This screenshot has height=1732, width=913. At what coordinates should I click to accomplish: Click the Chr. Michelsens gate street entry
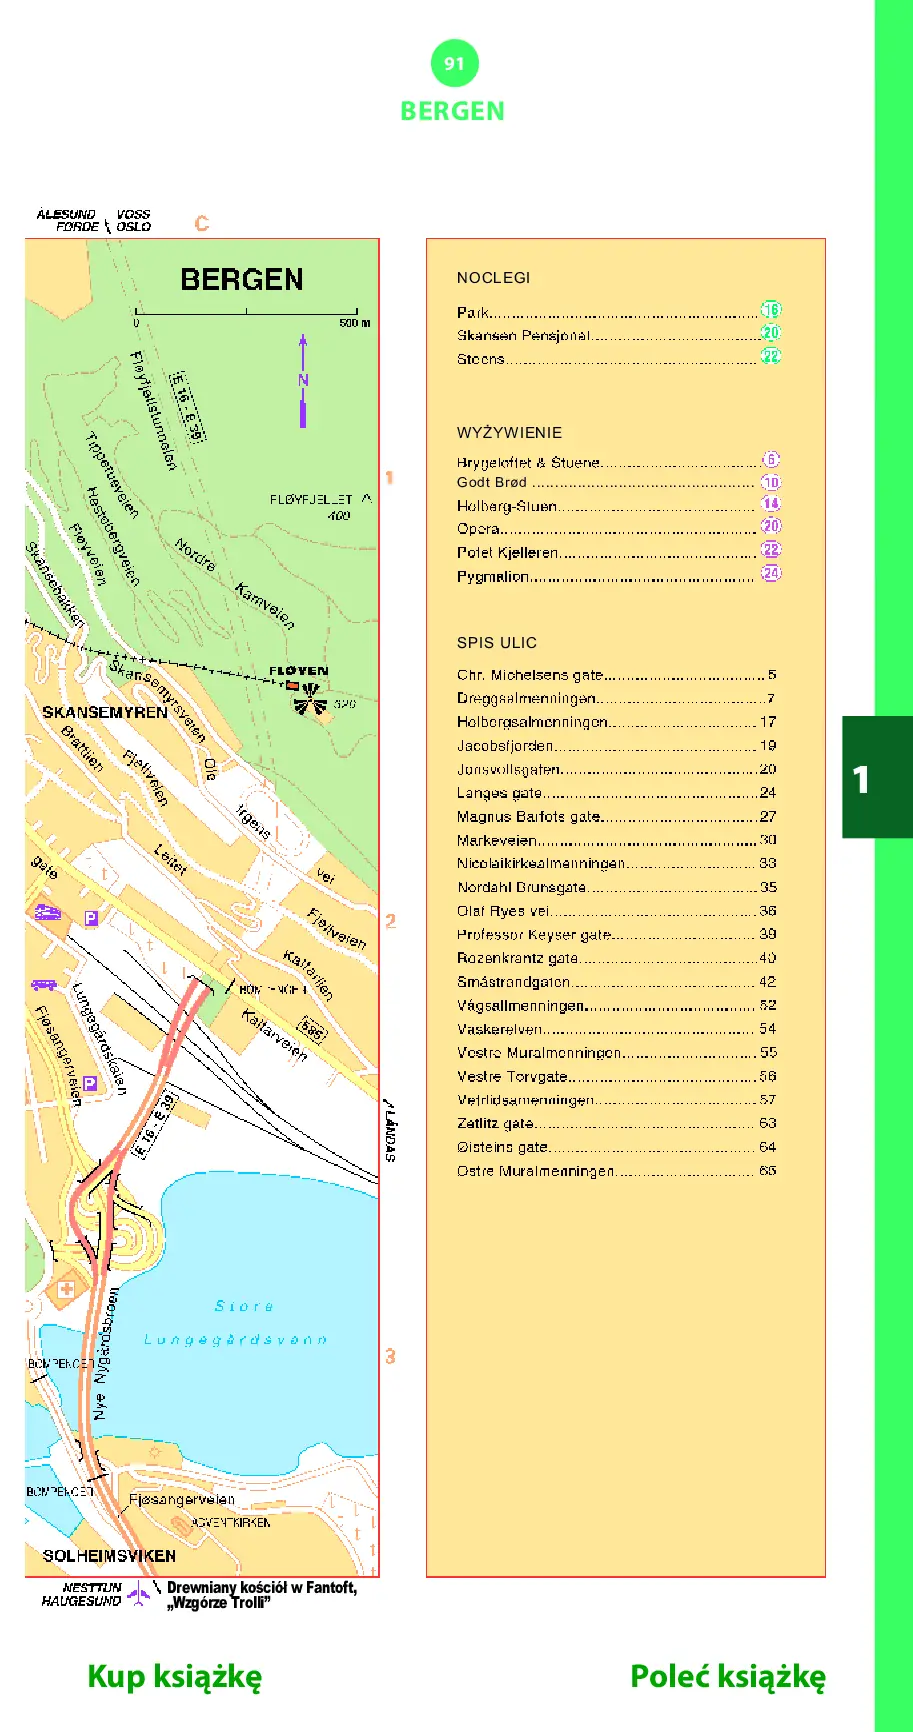[x=616, y=675]
